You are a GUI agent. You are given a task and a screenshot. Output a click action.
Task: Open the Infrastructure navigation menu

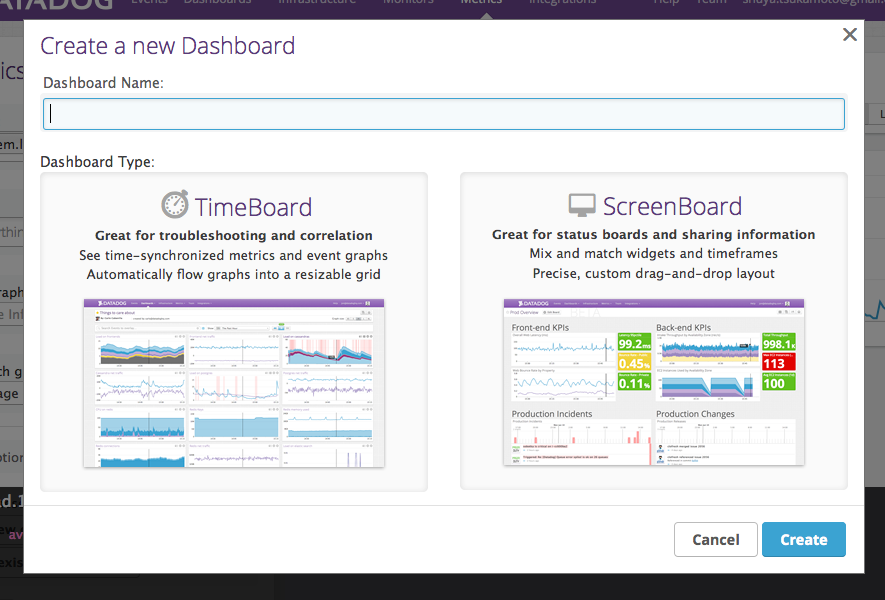coord(317,3)
